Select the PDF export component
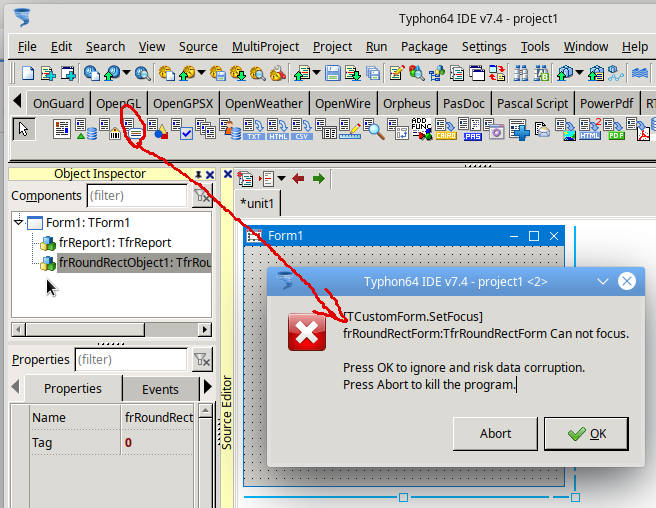 click(x=615, y=129)
